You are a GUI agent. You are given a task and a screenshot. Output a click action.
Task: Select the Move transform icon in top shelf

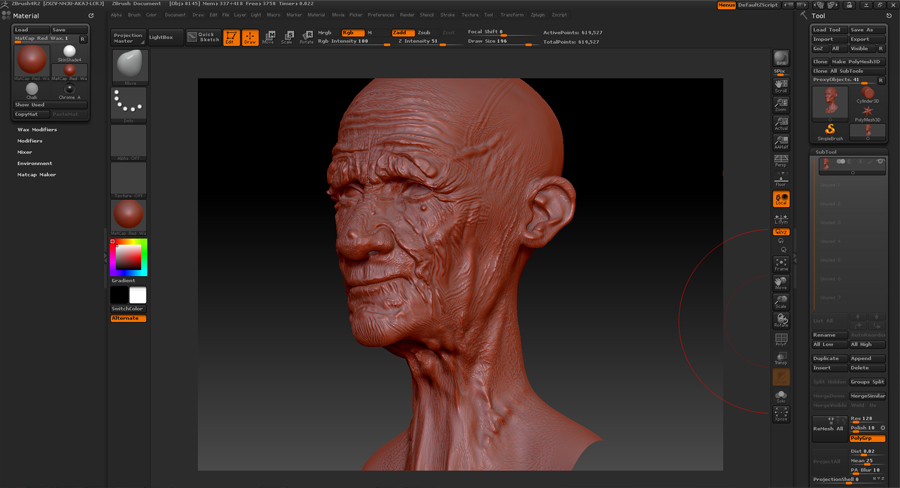269,38
